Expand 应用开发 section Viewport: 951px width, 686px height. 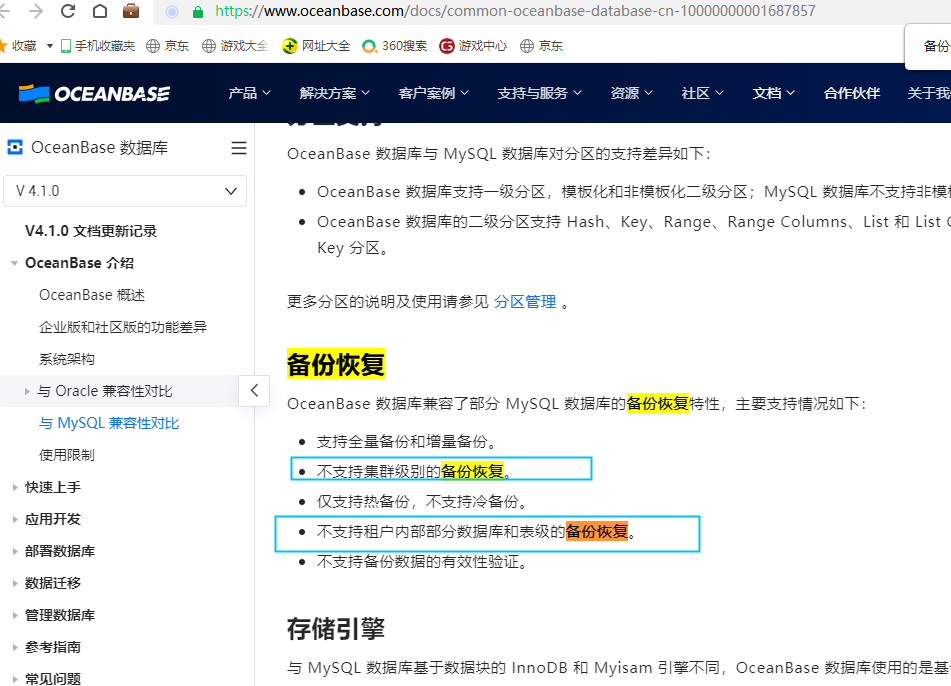15,520
